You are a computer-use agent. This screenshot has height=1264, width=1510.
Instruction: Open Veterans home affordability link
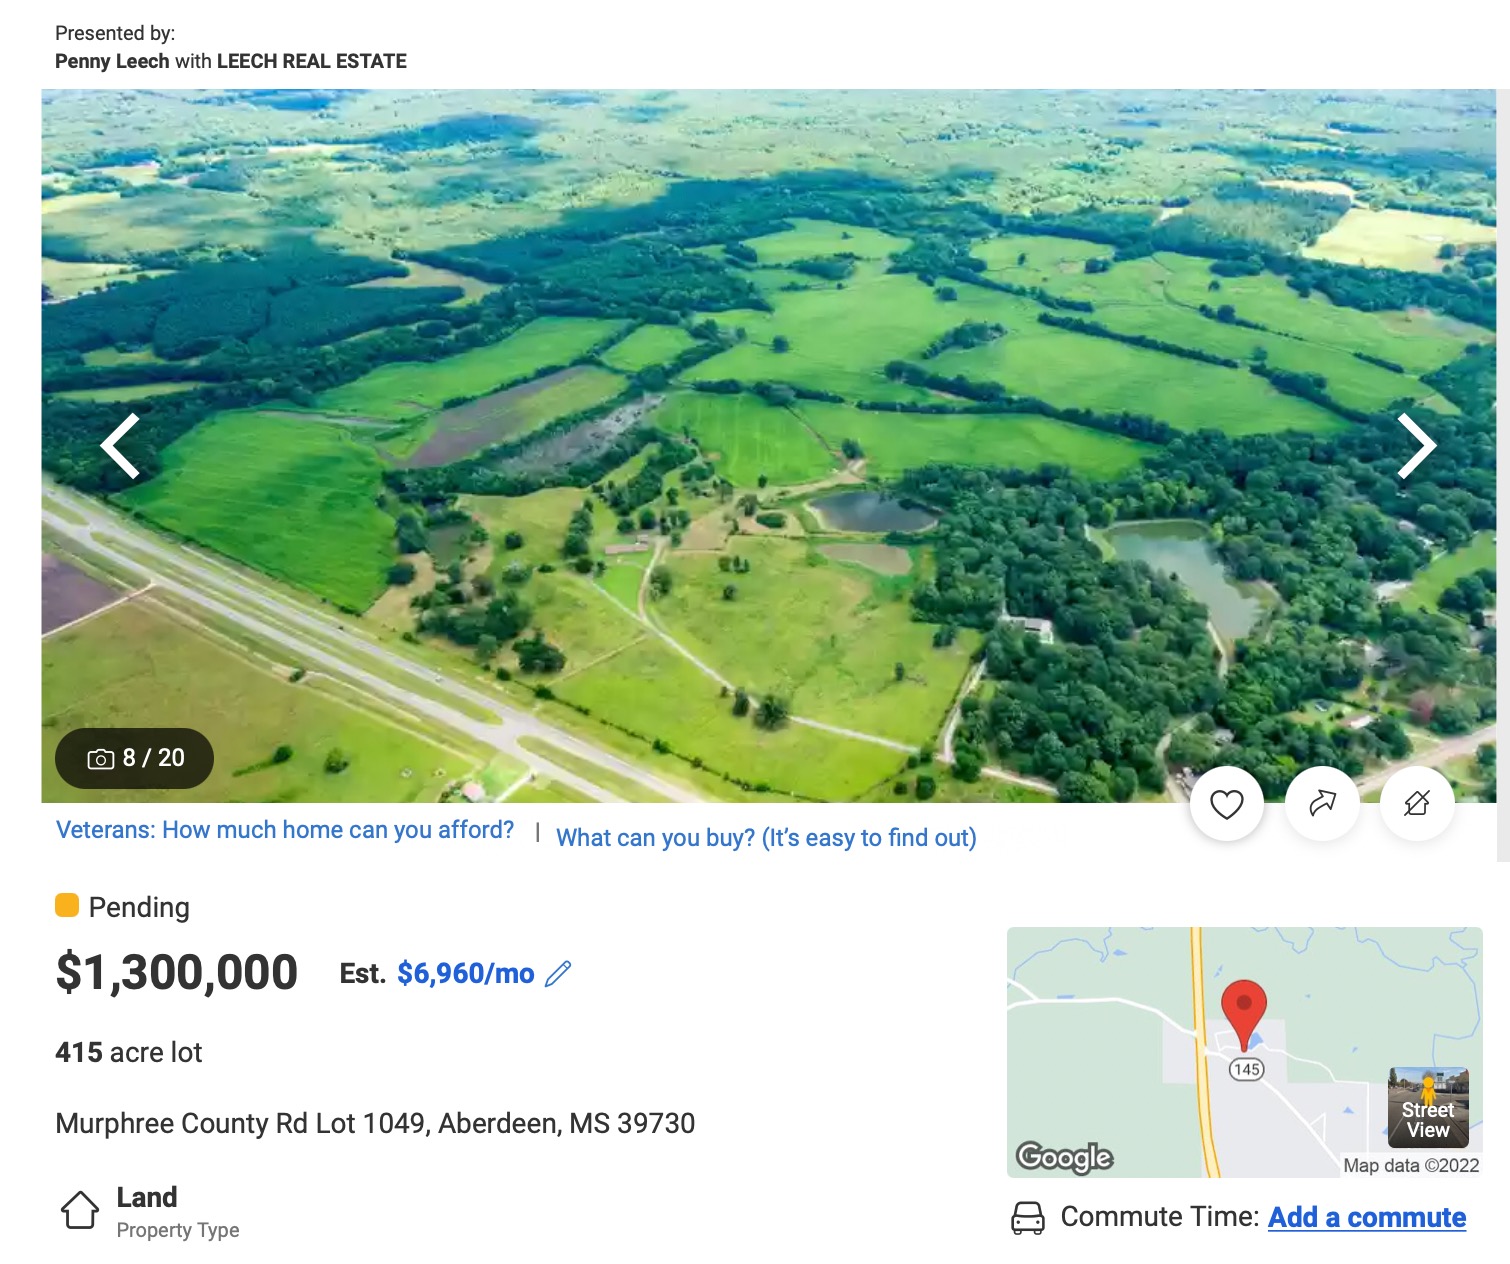[285, 830]
